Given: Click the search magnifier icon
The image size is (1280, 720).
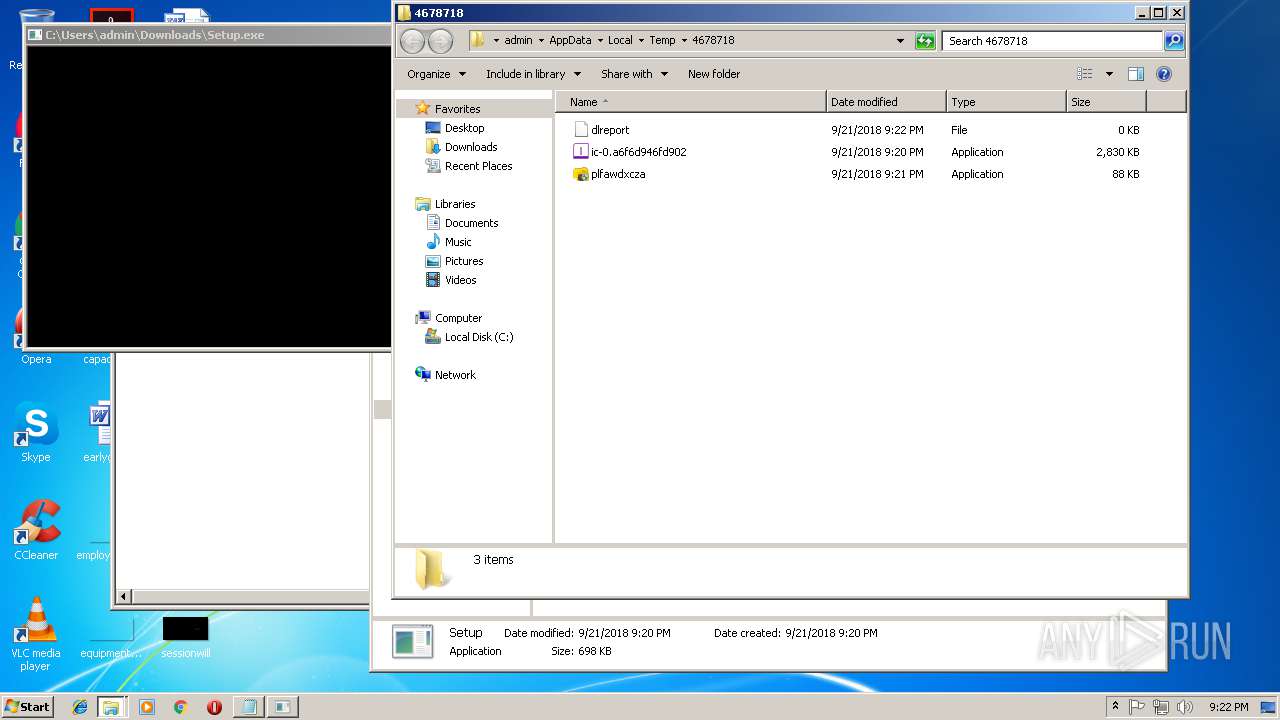Looking at the screenshot, I should pyautogui.click(x=1174, y=41).
